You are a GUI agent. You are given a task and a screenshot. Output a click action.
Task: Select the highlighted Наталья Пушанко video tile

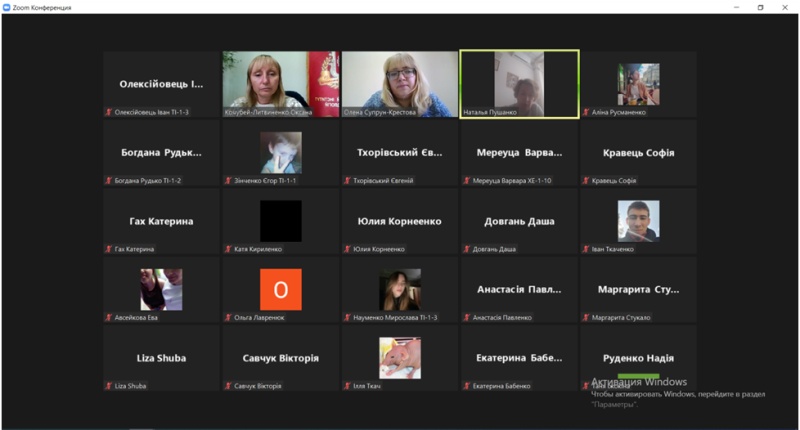coord(519,84)
